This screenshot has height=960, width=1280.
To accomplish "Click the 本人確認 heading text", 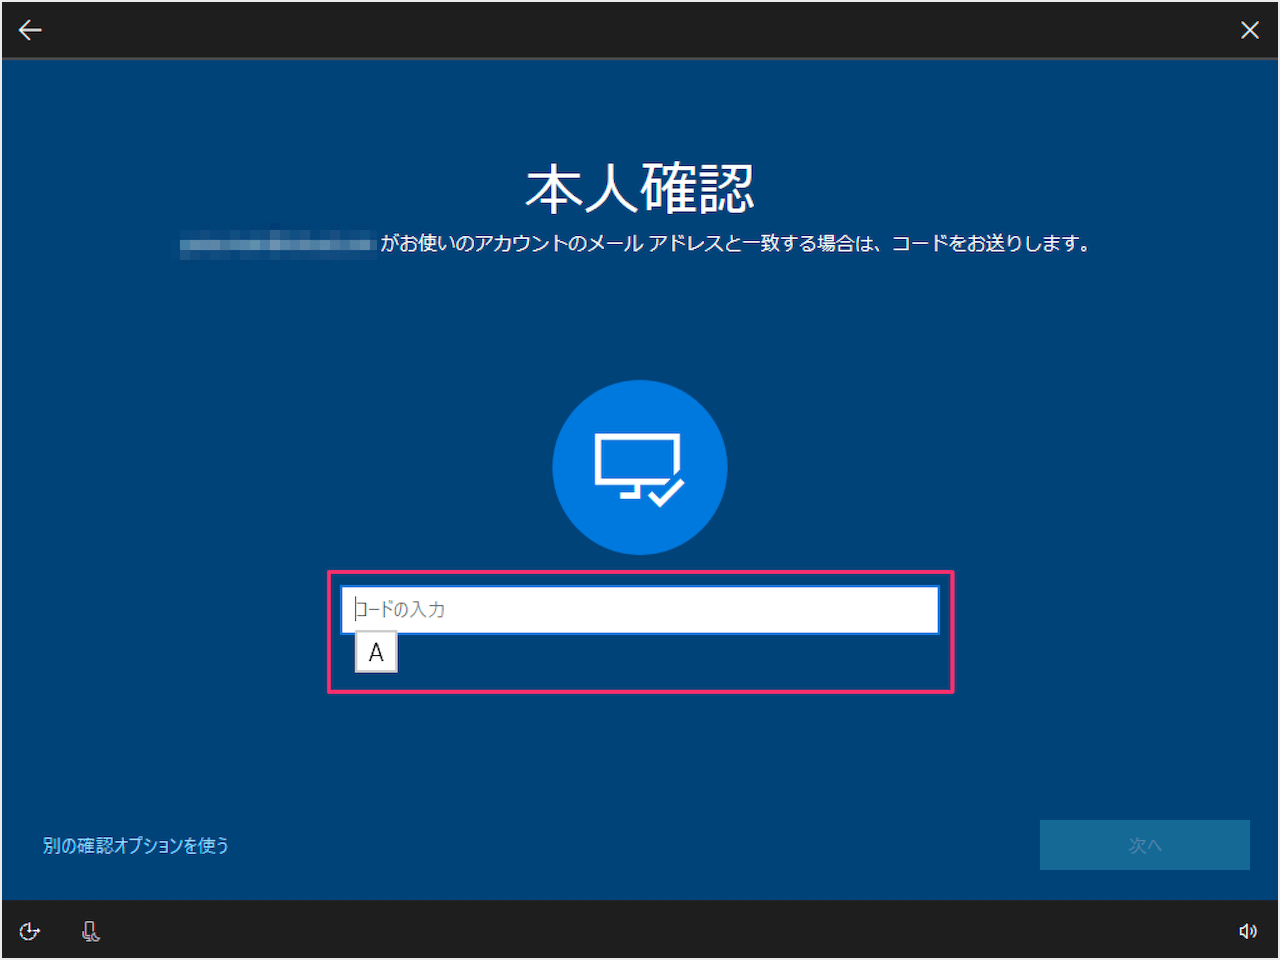I will click(640, 188).
